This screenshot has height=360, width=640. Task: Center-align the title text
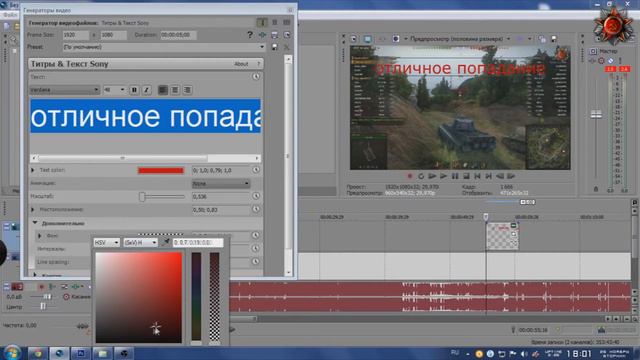click(175, 90)
